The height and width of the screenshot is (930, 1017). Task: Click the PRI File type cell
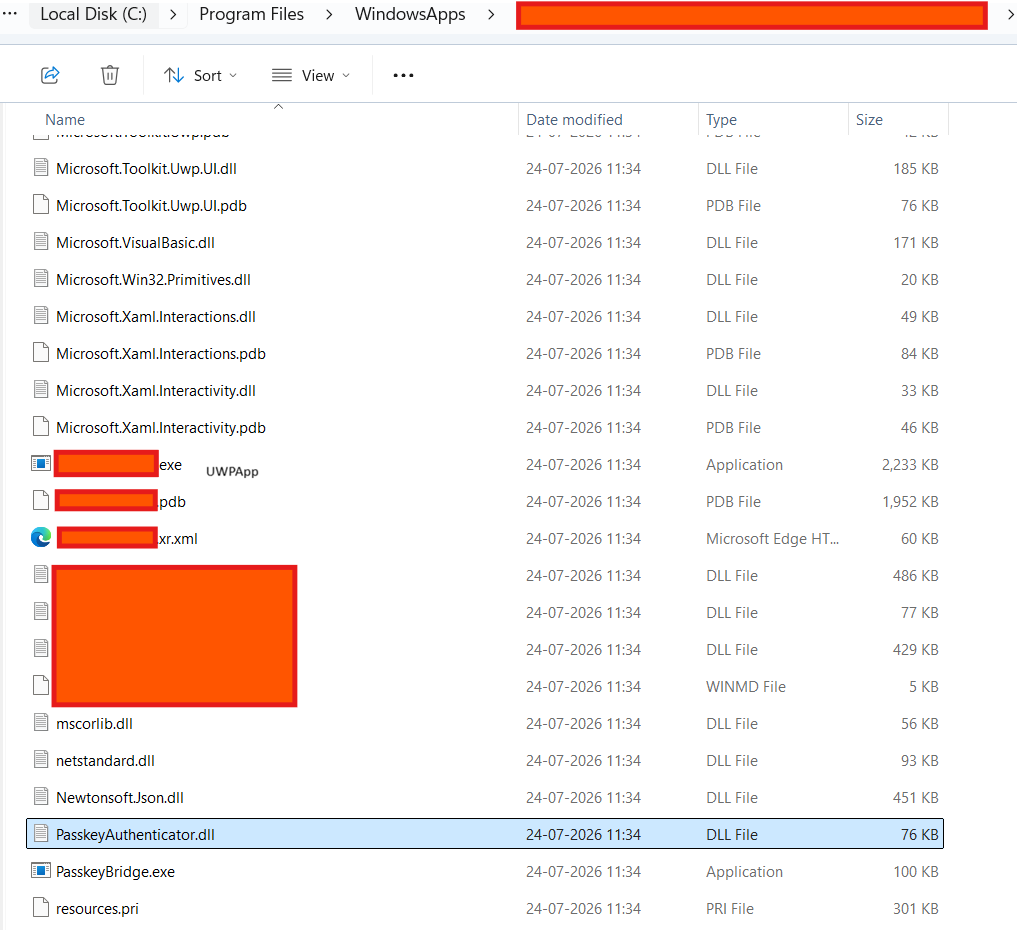click(730, 909)
